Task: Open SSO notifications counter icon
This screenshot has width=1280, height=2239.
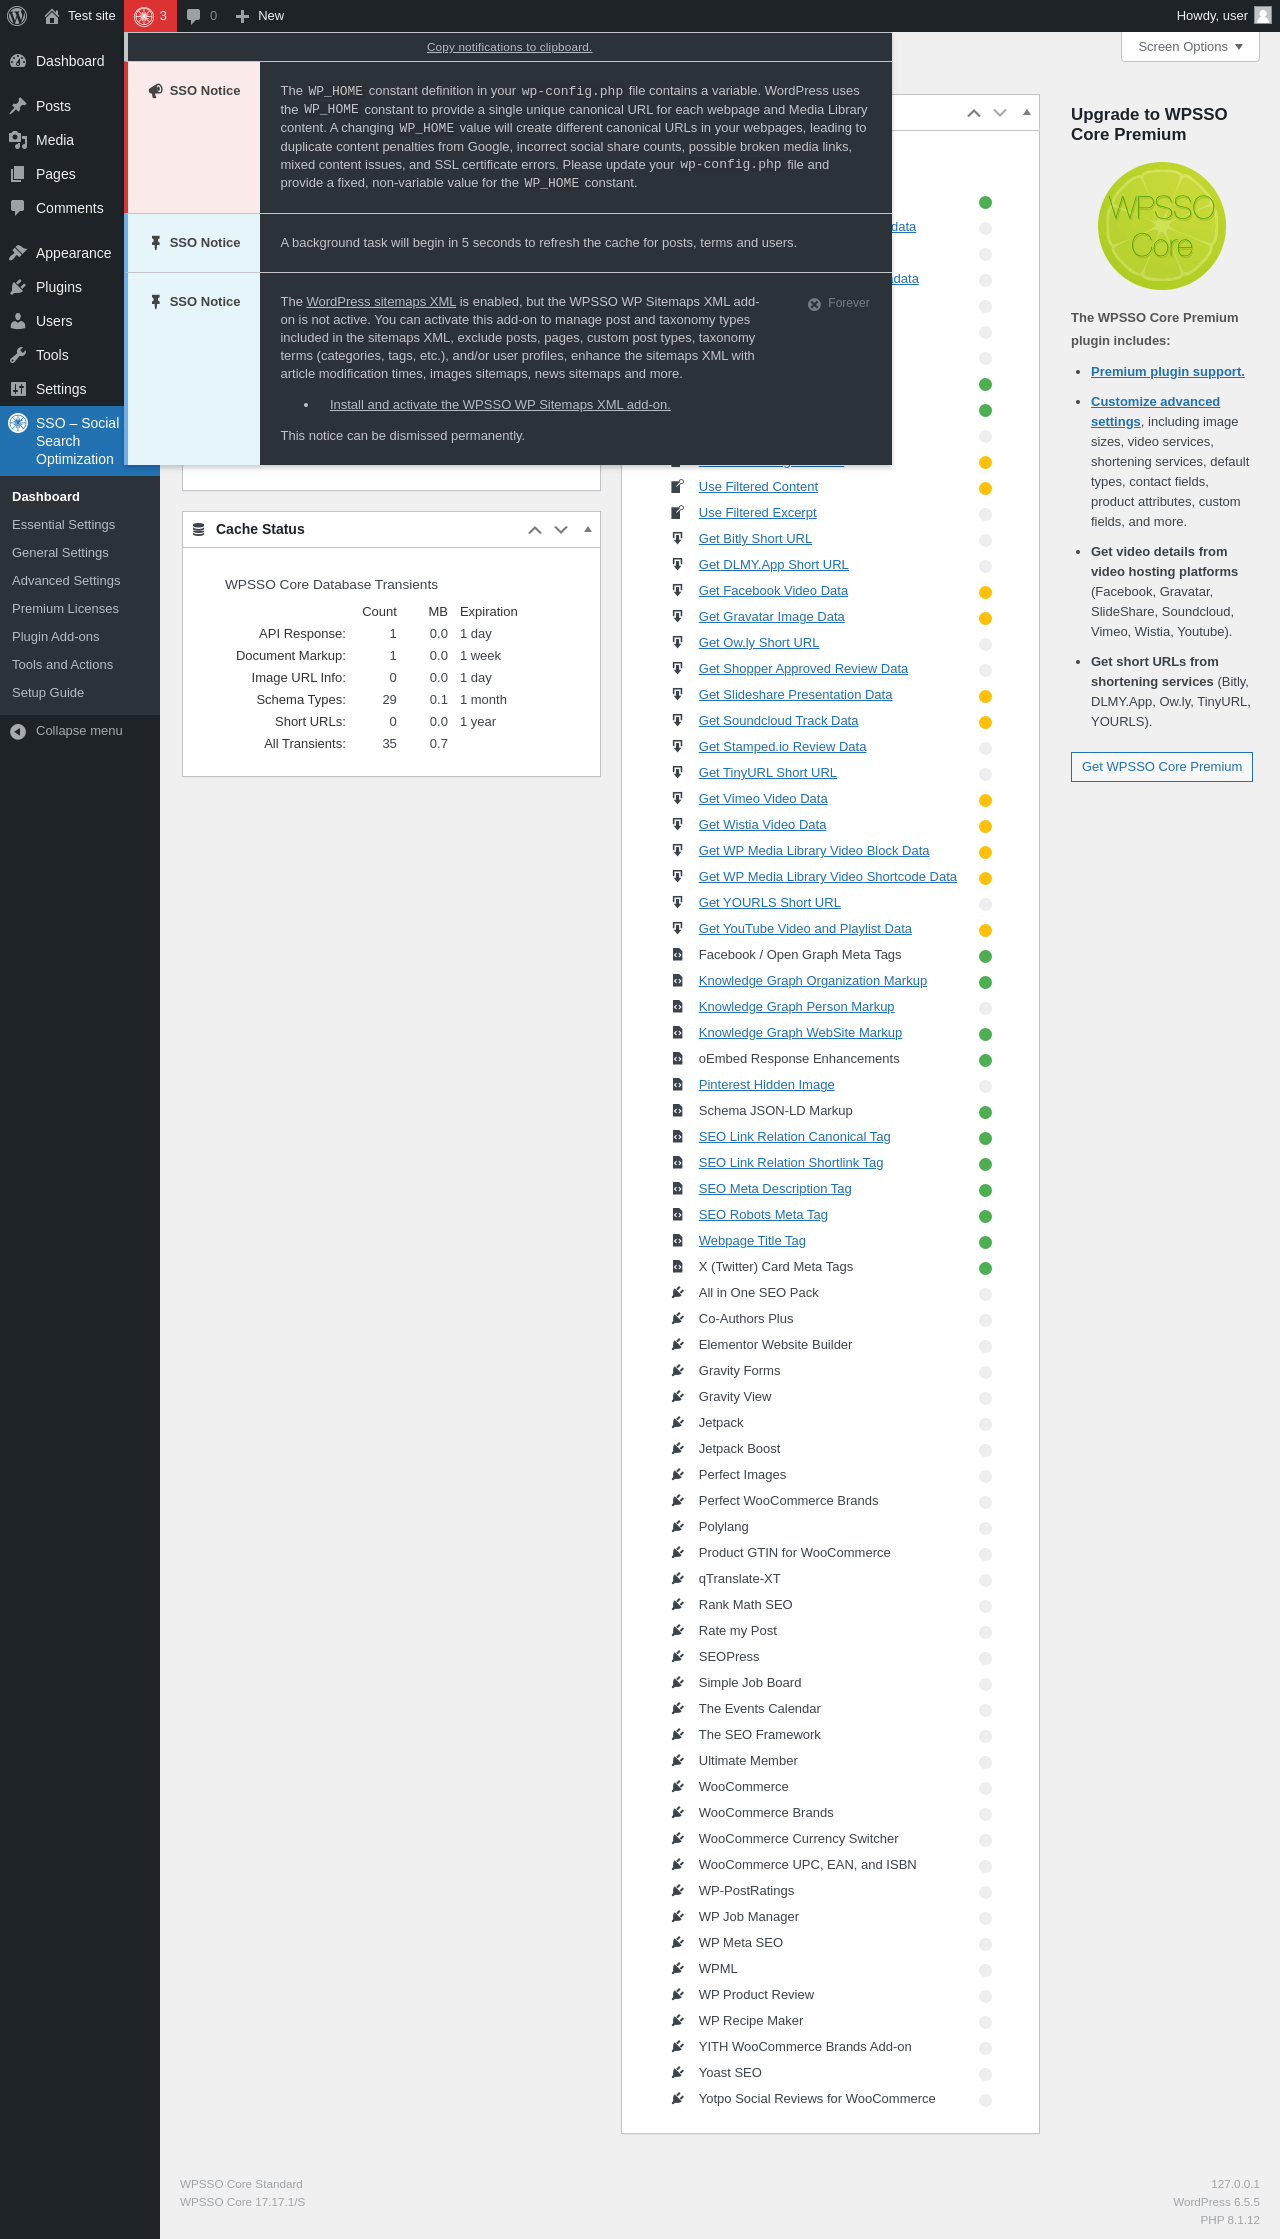Action: [144, 16]
